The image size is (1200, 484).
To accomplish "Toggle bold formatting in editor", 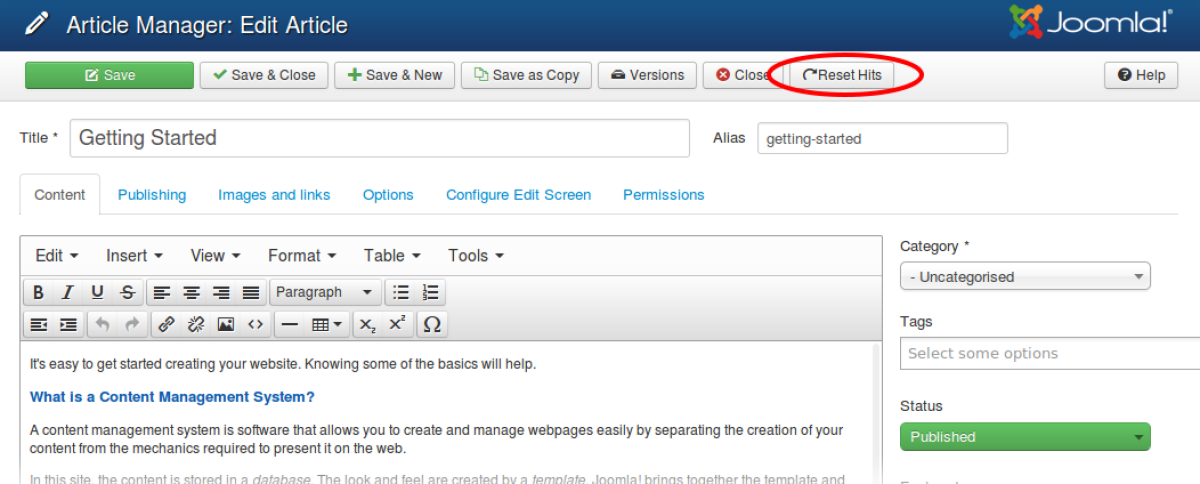I will click(38, 293).
